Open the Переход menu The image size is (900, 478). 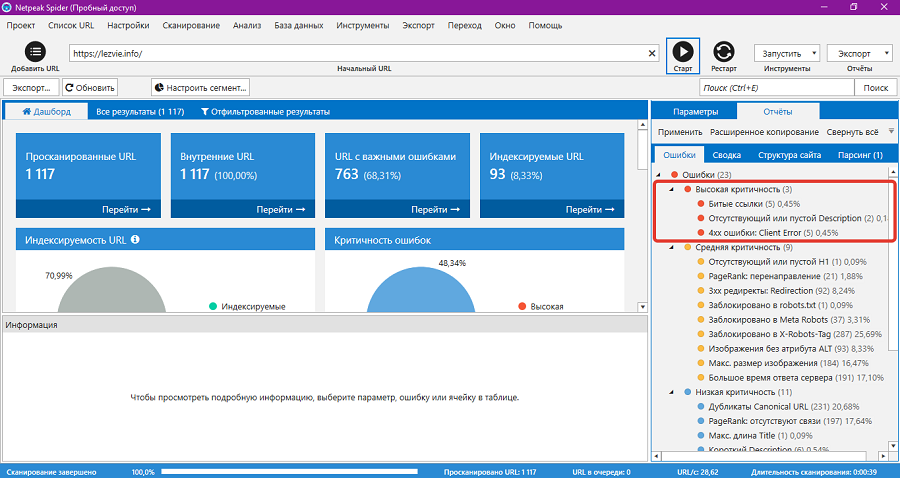(x=464, y=25)
